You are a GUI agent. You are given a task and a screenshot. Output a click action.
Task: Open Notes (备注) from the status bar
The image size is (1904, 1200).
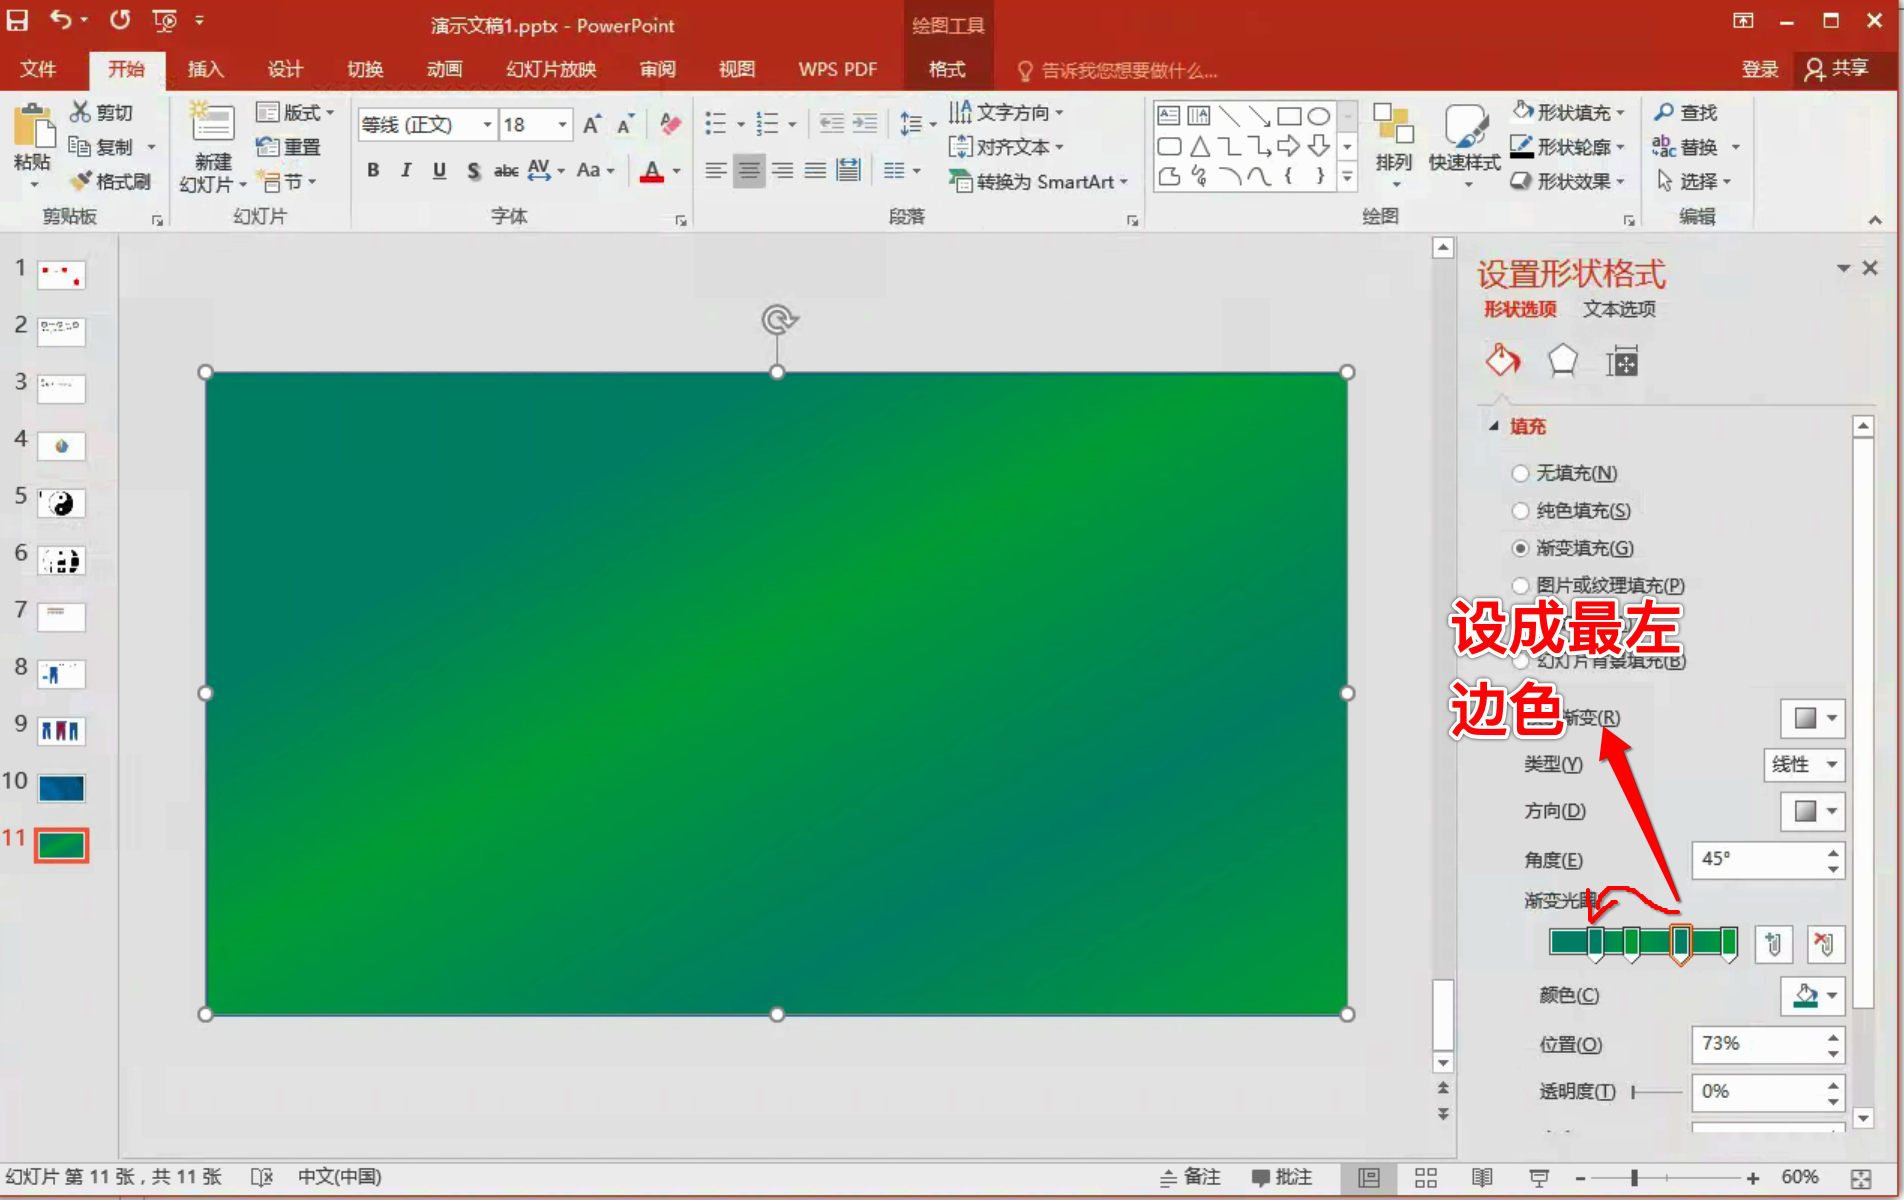1190,1177
